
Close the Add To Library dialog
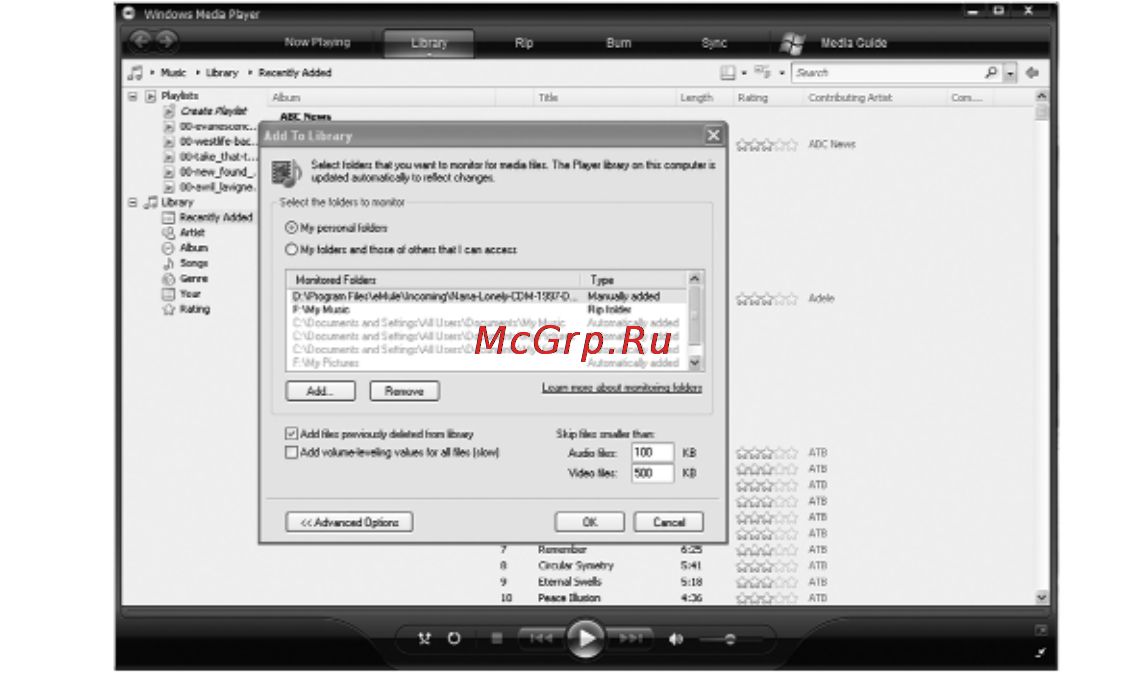point(713,135)
